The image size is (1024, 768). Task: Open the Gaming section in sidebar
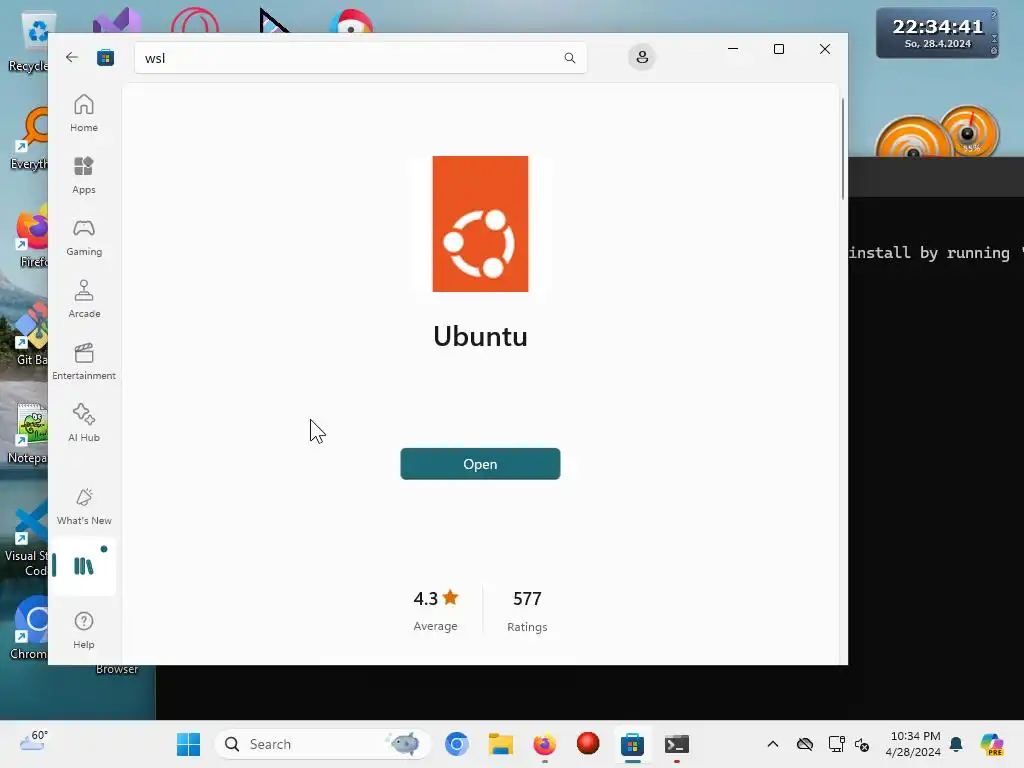click(84, 237)
